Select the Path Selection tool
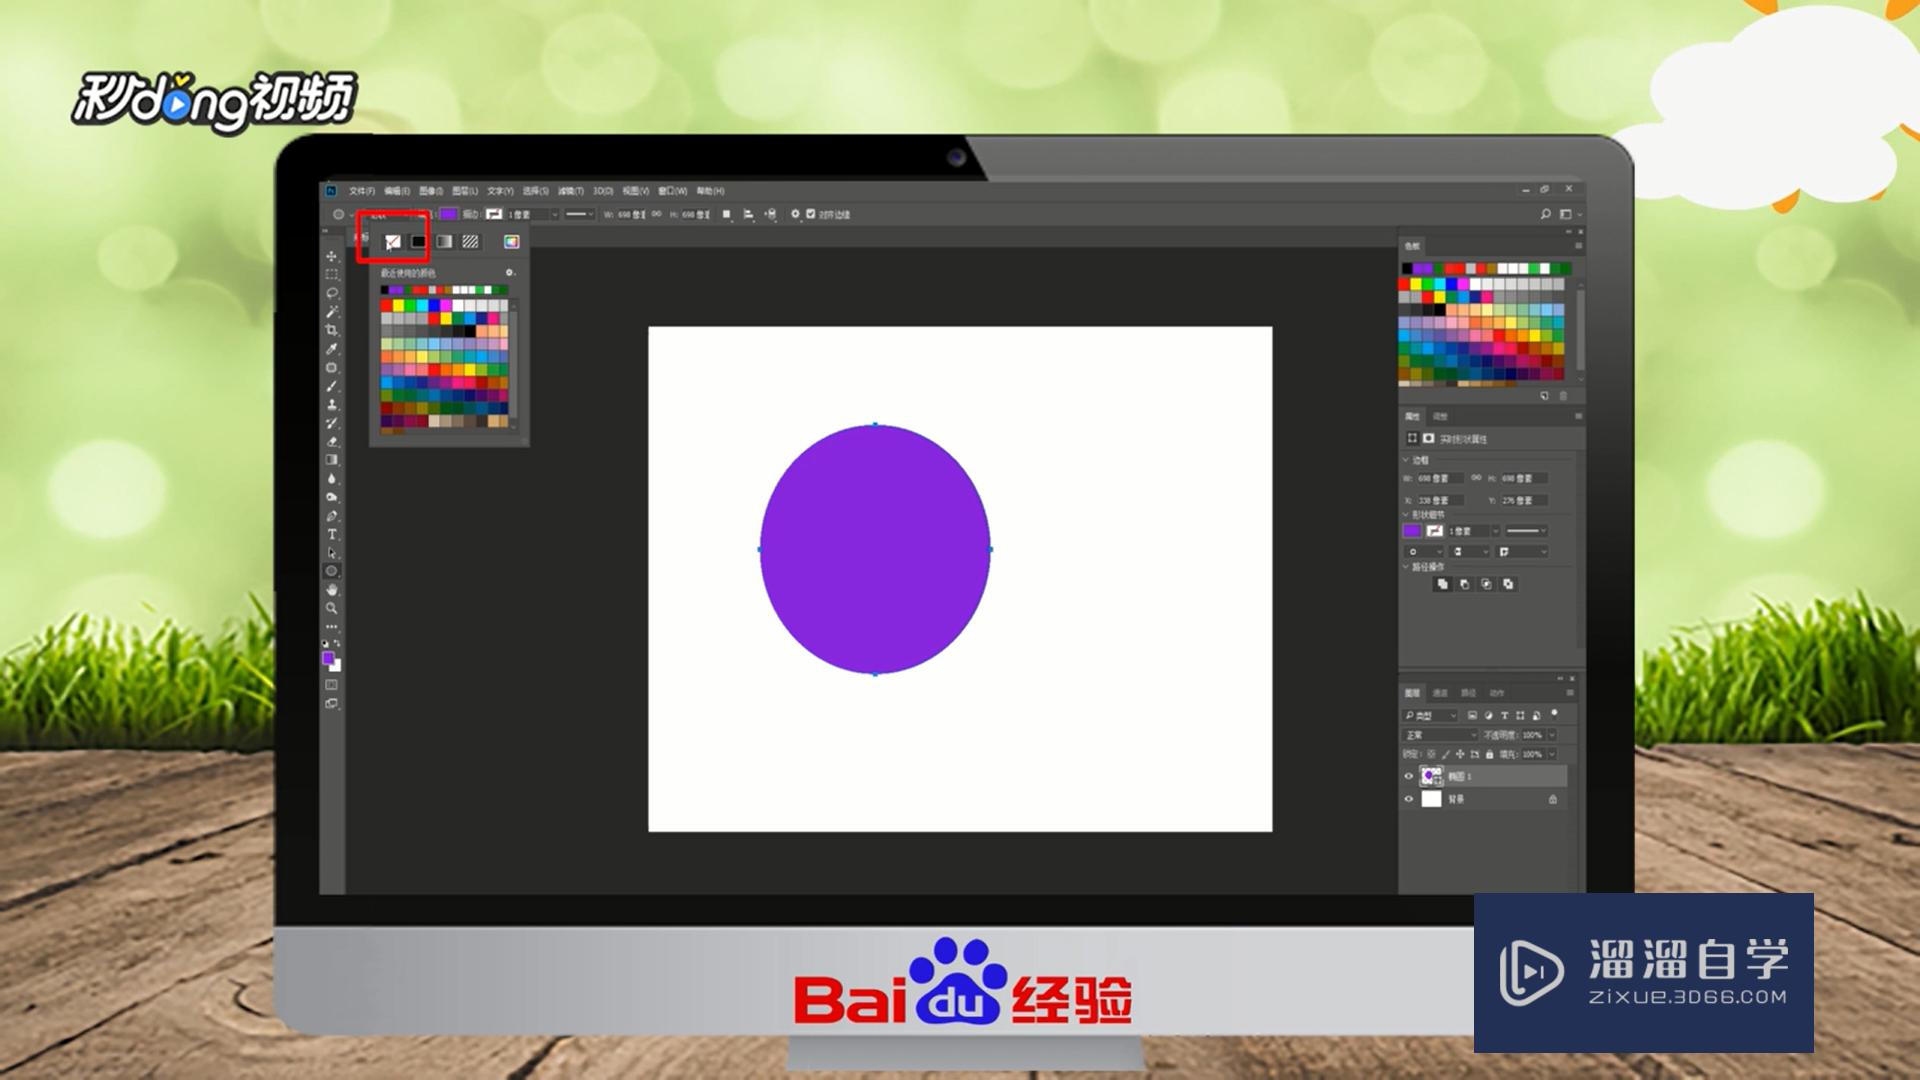The image size is (1920, 1080). (331, 553)
